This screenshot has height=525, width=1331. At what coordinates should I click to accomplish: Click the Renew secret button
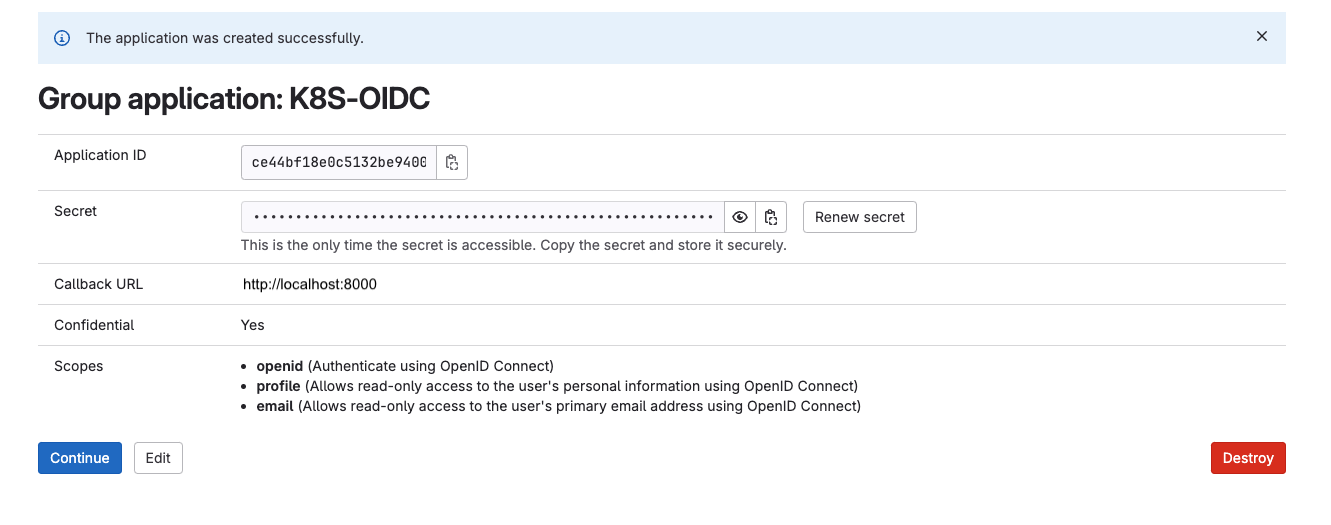point(859,217)
